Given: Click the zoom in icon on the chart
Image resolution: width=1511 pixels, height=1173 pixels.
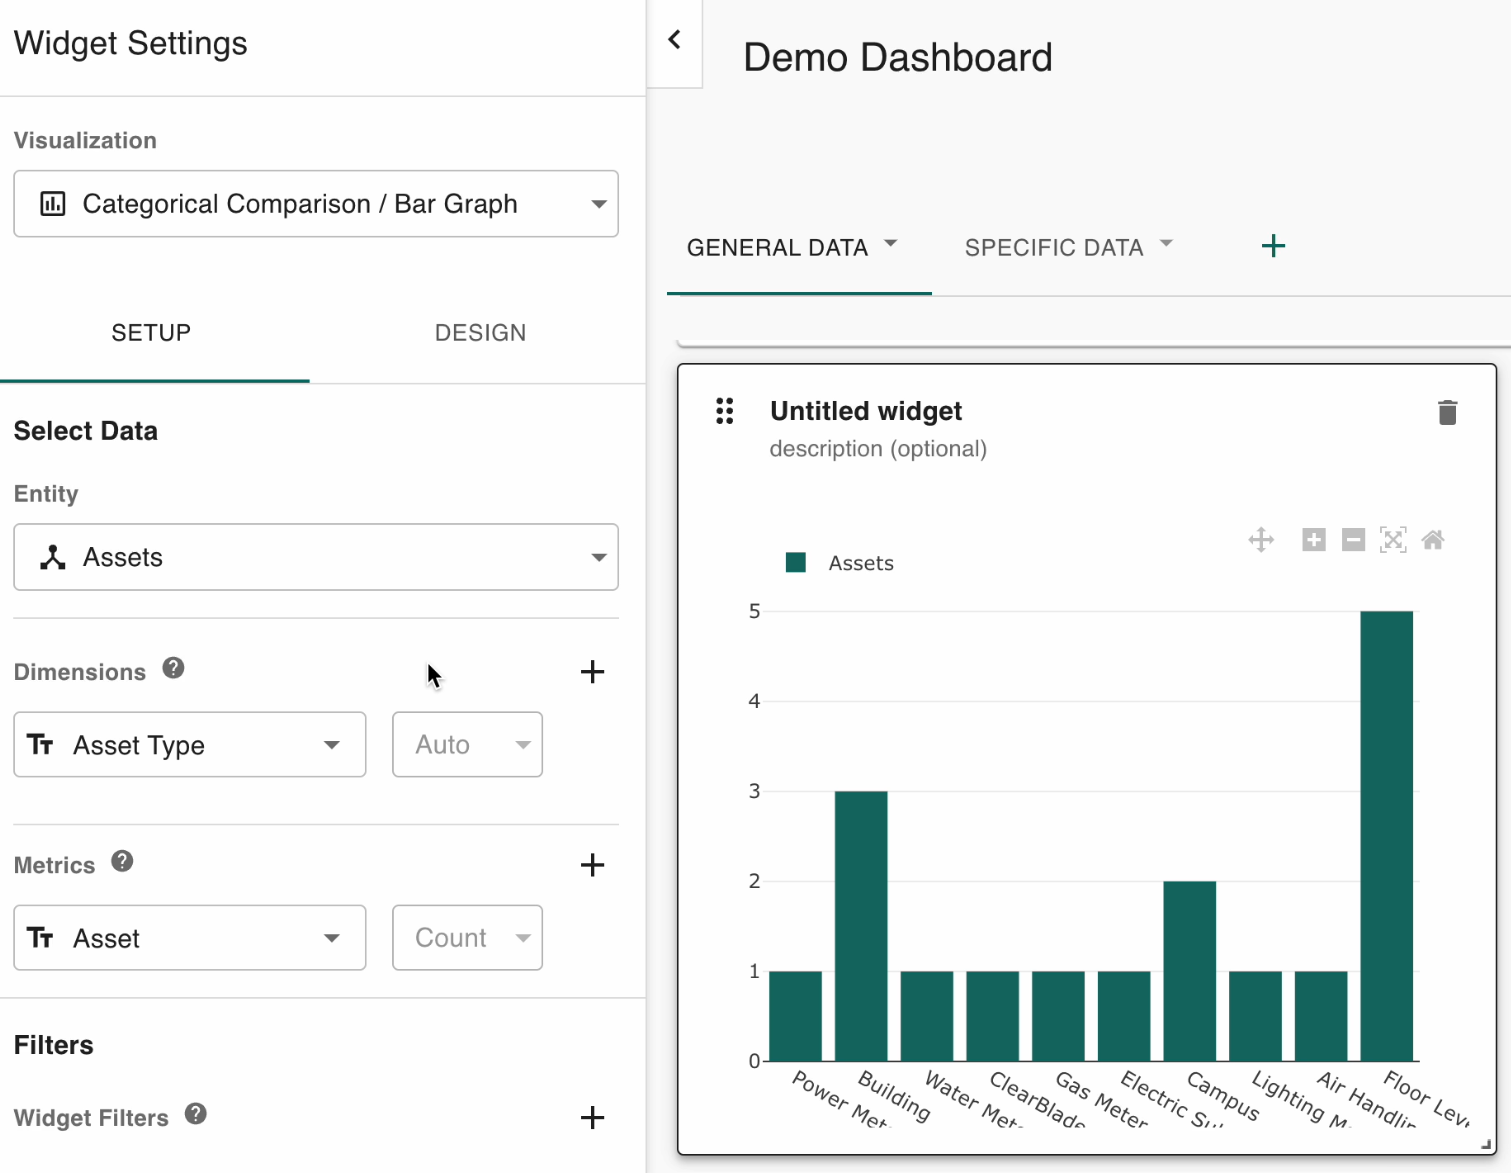Looking at the screenshot, I should tap(1313, 540).
